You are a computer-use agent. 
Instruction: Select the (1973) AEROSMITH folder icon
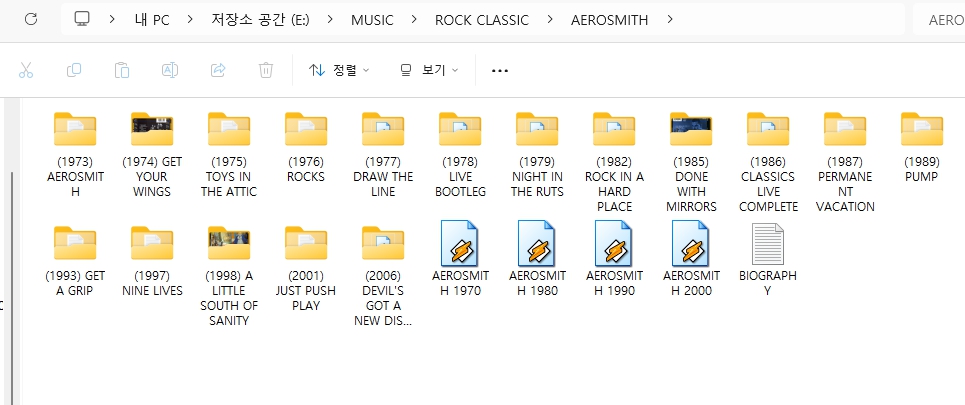[75, 129]
